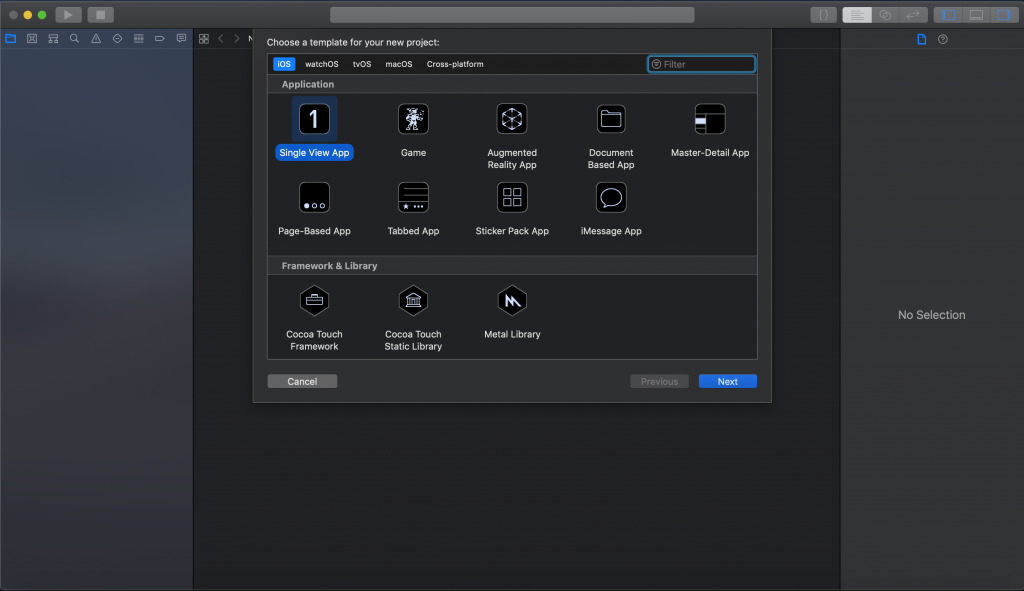Viewport: 1024px width, 591px height.
Task: Select the Cocoa Touch Static Library template
Action: coord(413,318)
